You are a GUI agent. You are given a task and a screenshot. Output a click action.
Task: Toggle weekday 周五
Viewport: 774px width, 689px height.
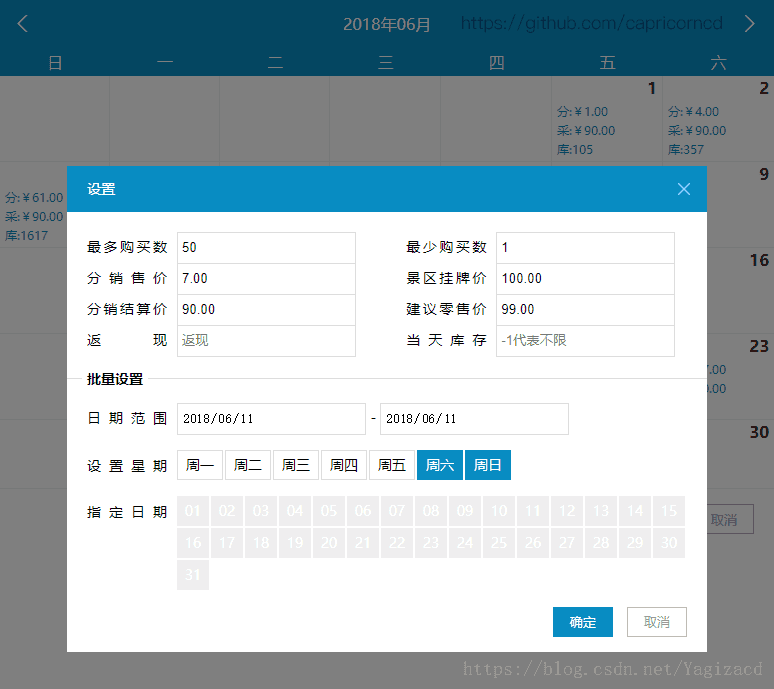point(392,465)
